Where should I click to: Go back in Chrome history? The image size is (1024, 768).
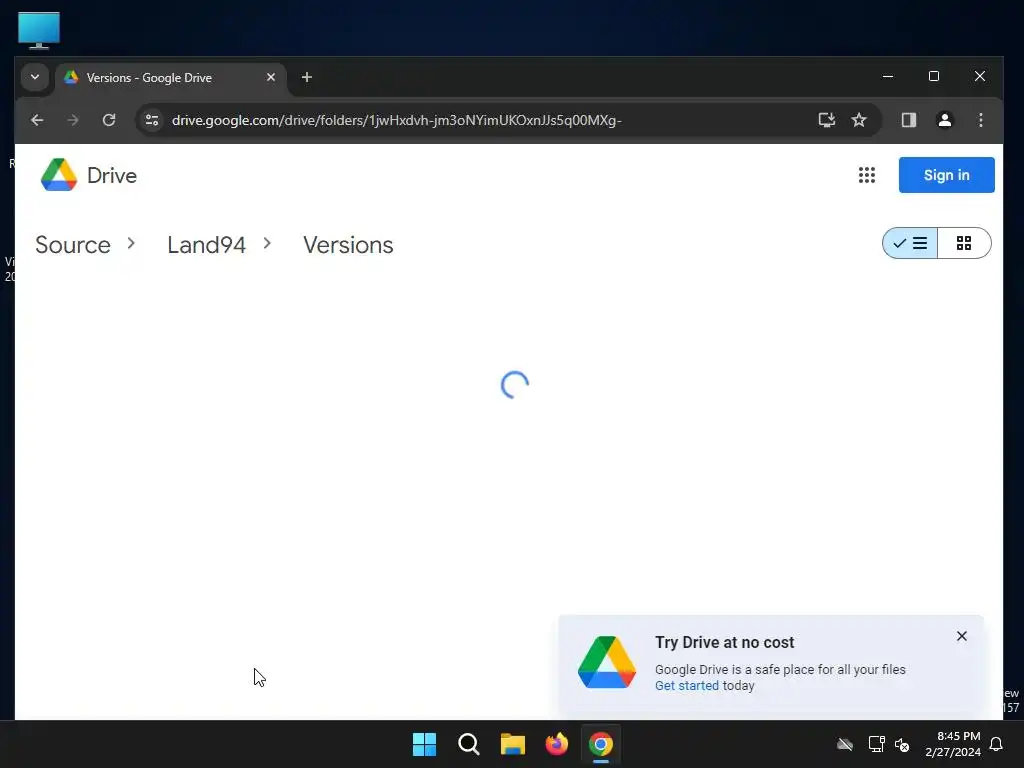click(37, 120)
